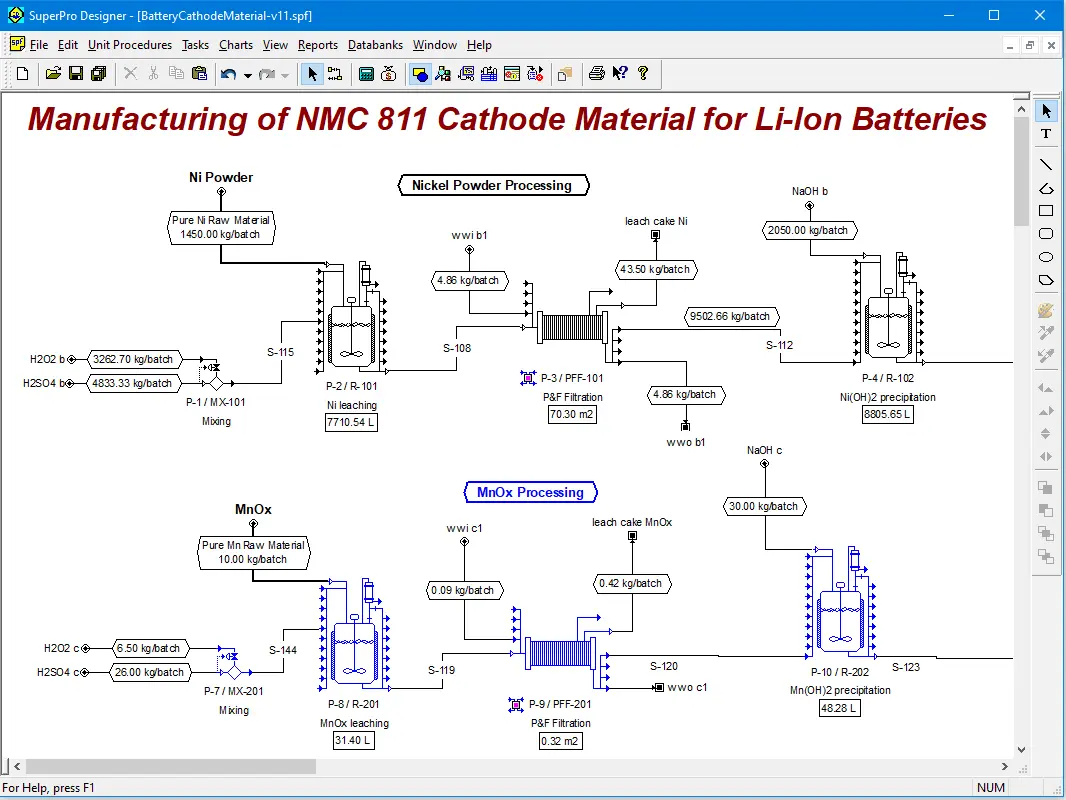Open the Reports menu

(x=317, y=45)
